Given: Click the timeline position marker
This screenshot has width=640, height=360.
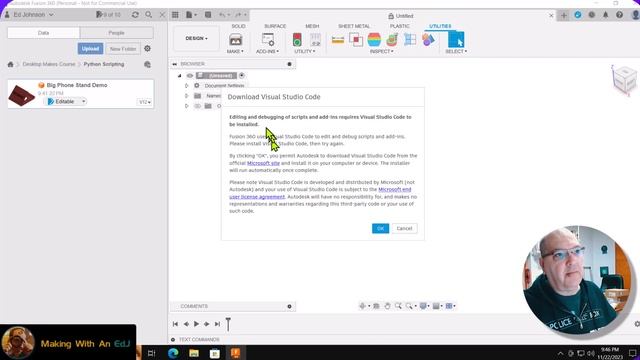Looking at the screenshot, I should [x=228, y=324].
